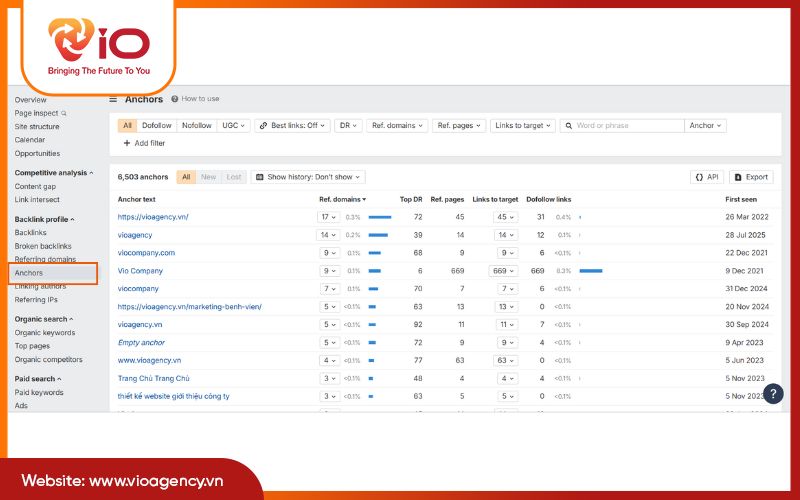The width and height of the screenshot is (800, 500).
Task: Collapse the Paid search section
Action: pos(38,379)
